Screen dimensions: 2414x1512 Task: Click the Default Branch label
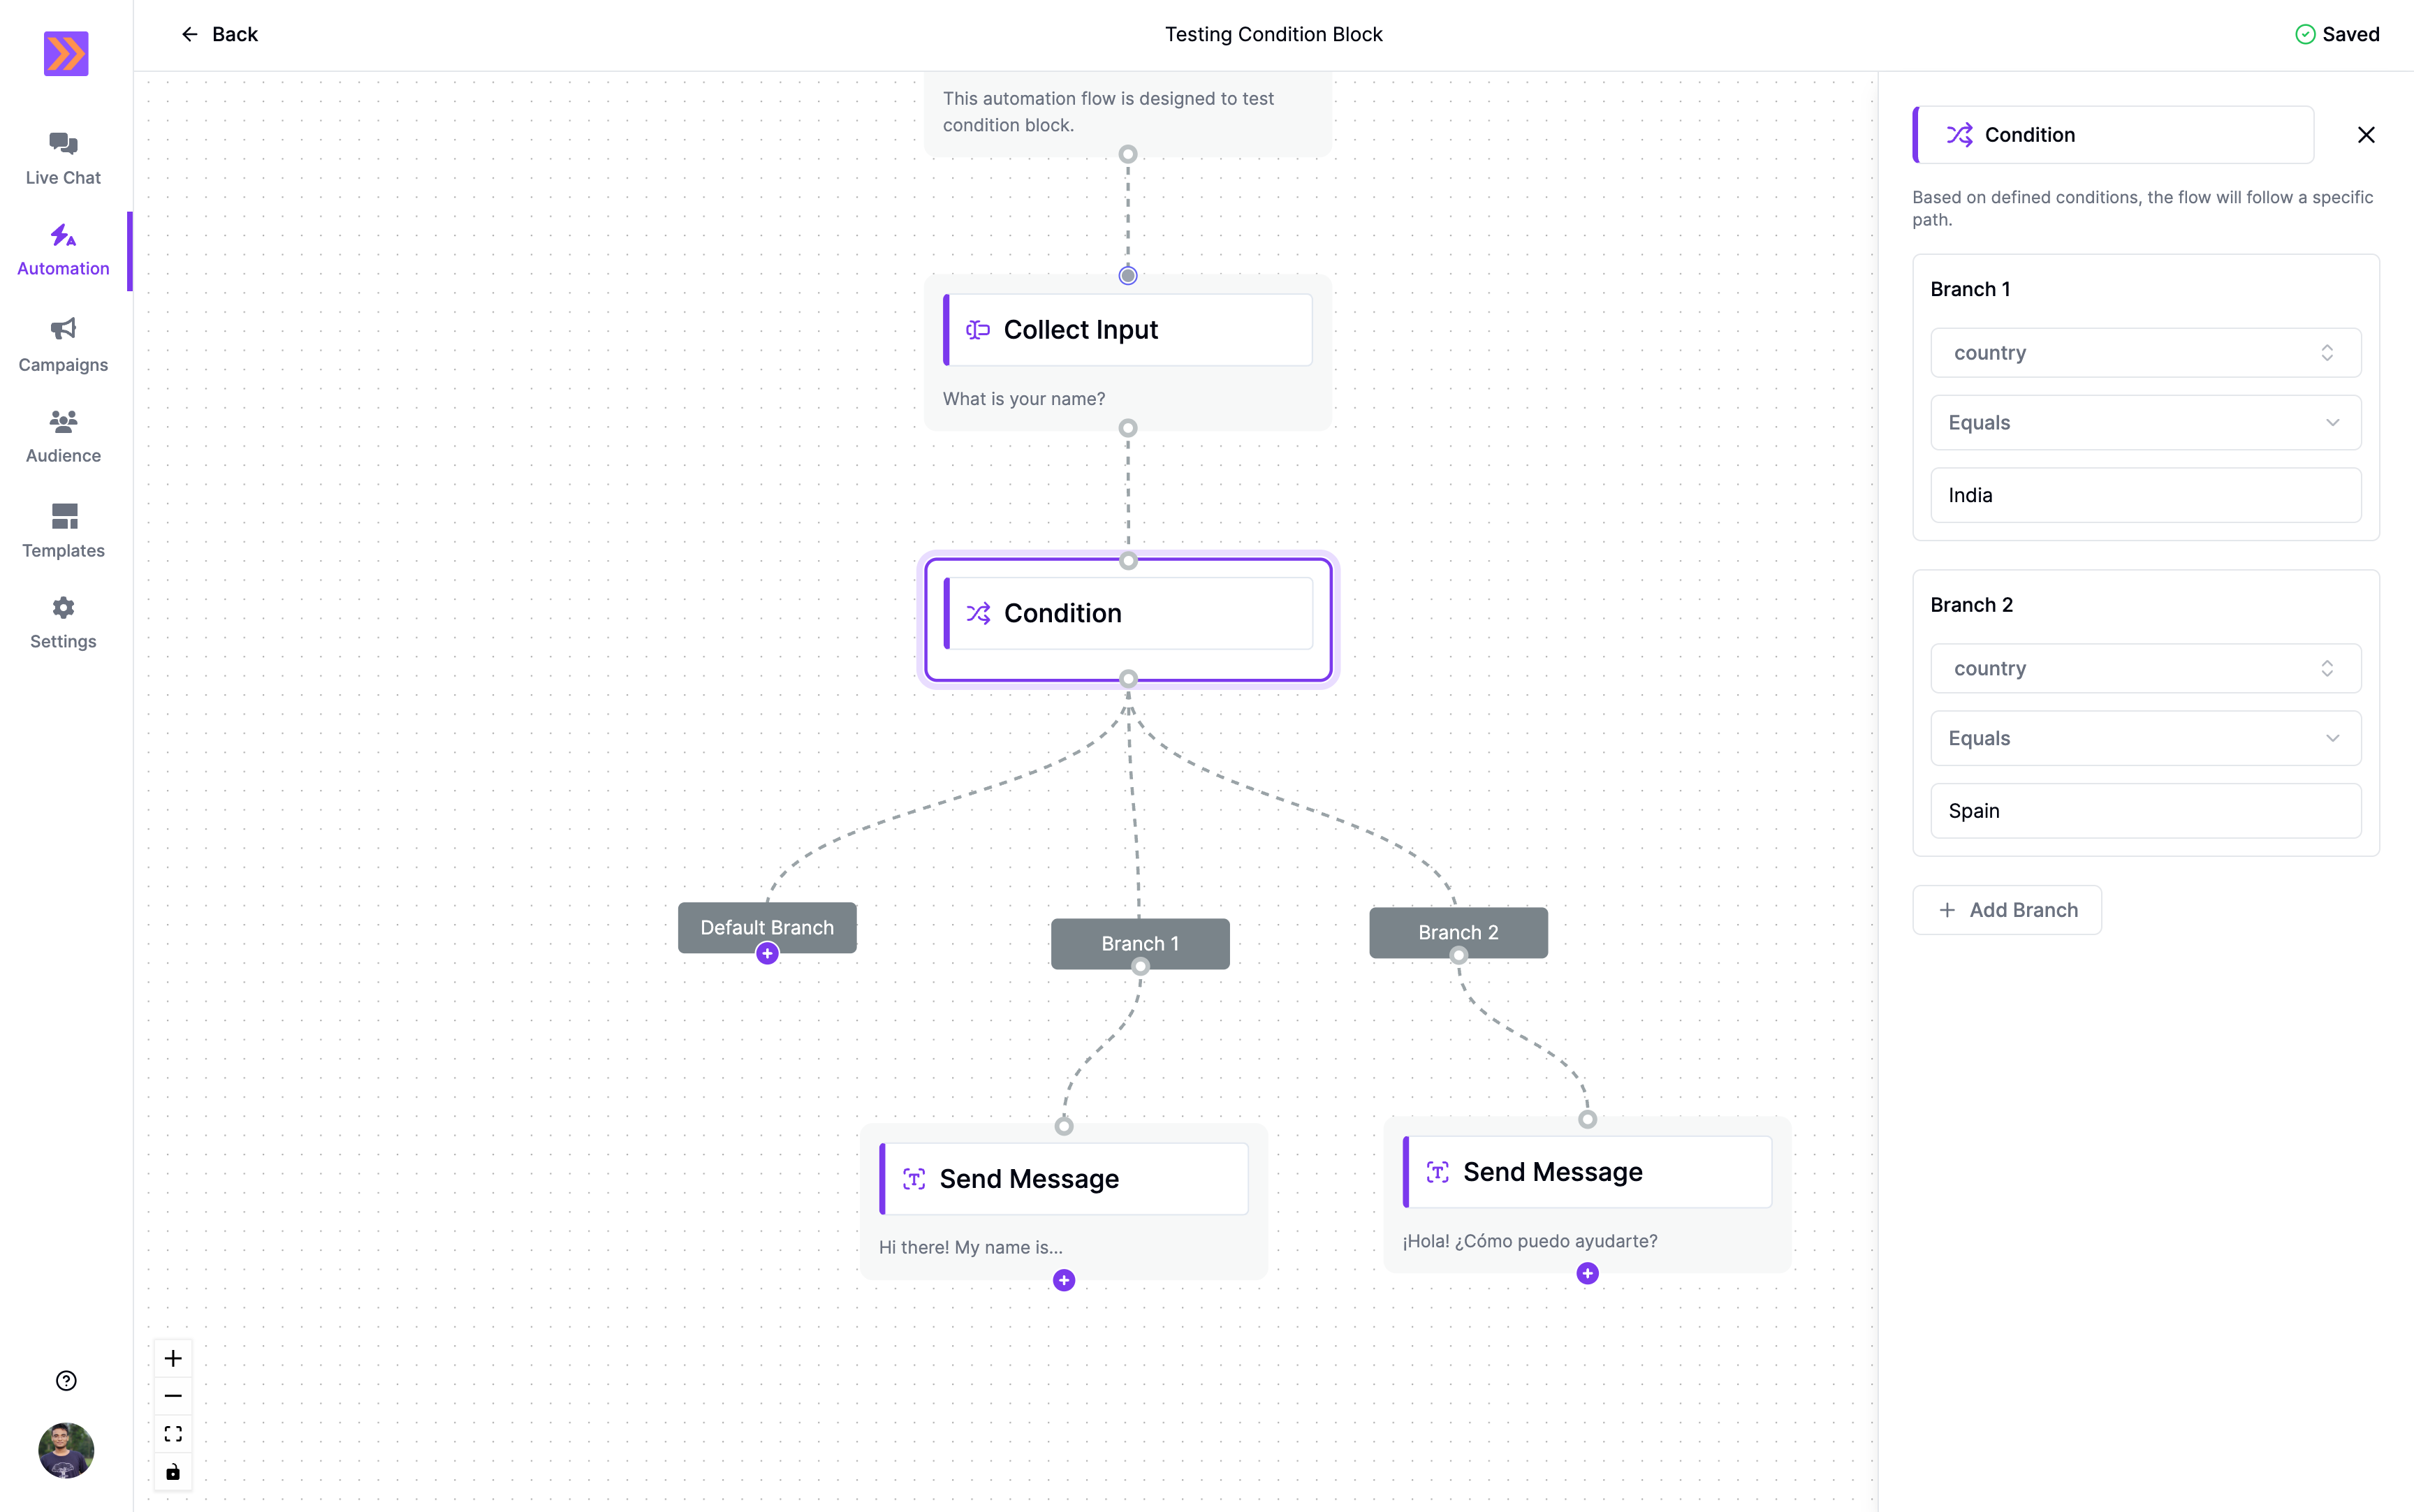coord(767,927)
